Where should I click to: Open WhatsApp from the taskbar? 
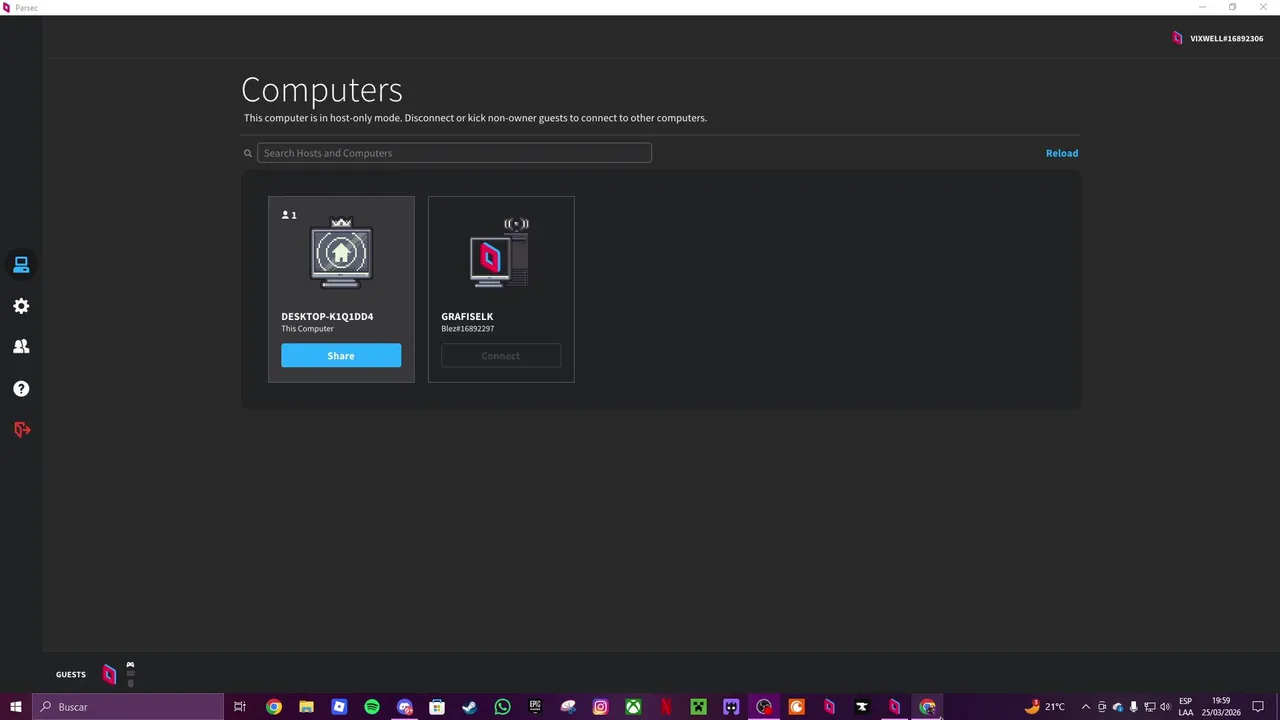point(502,707)
